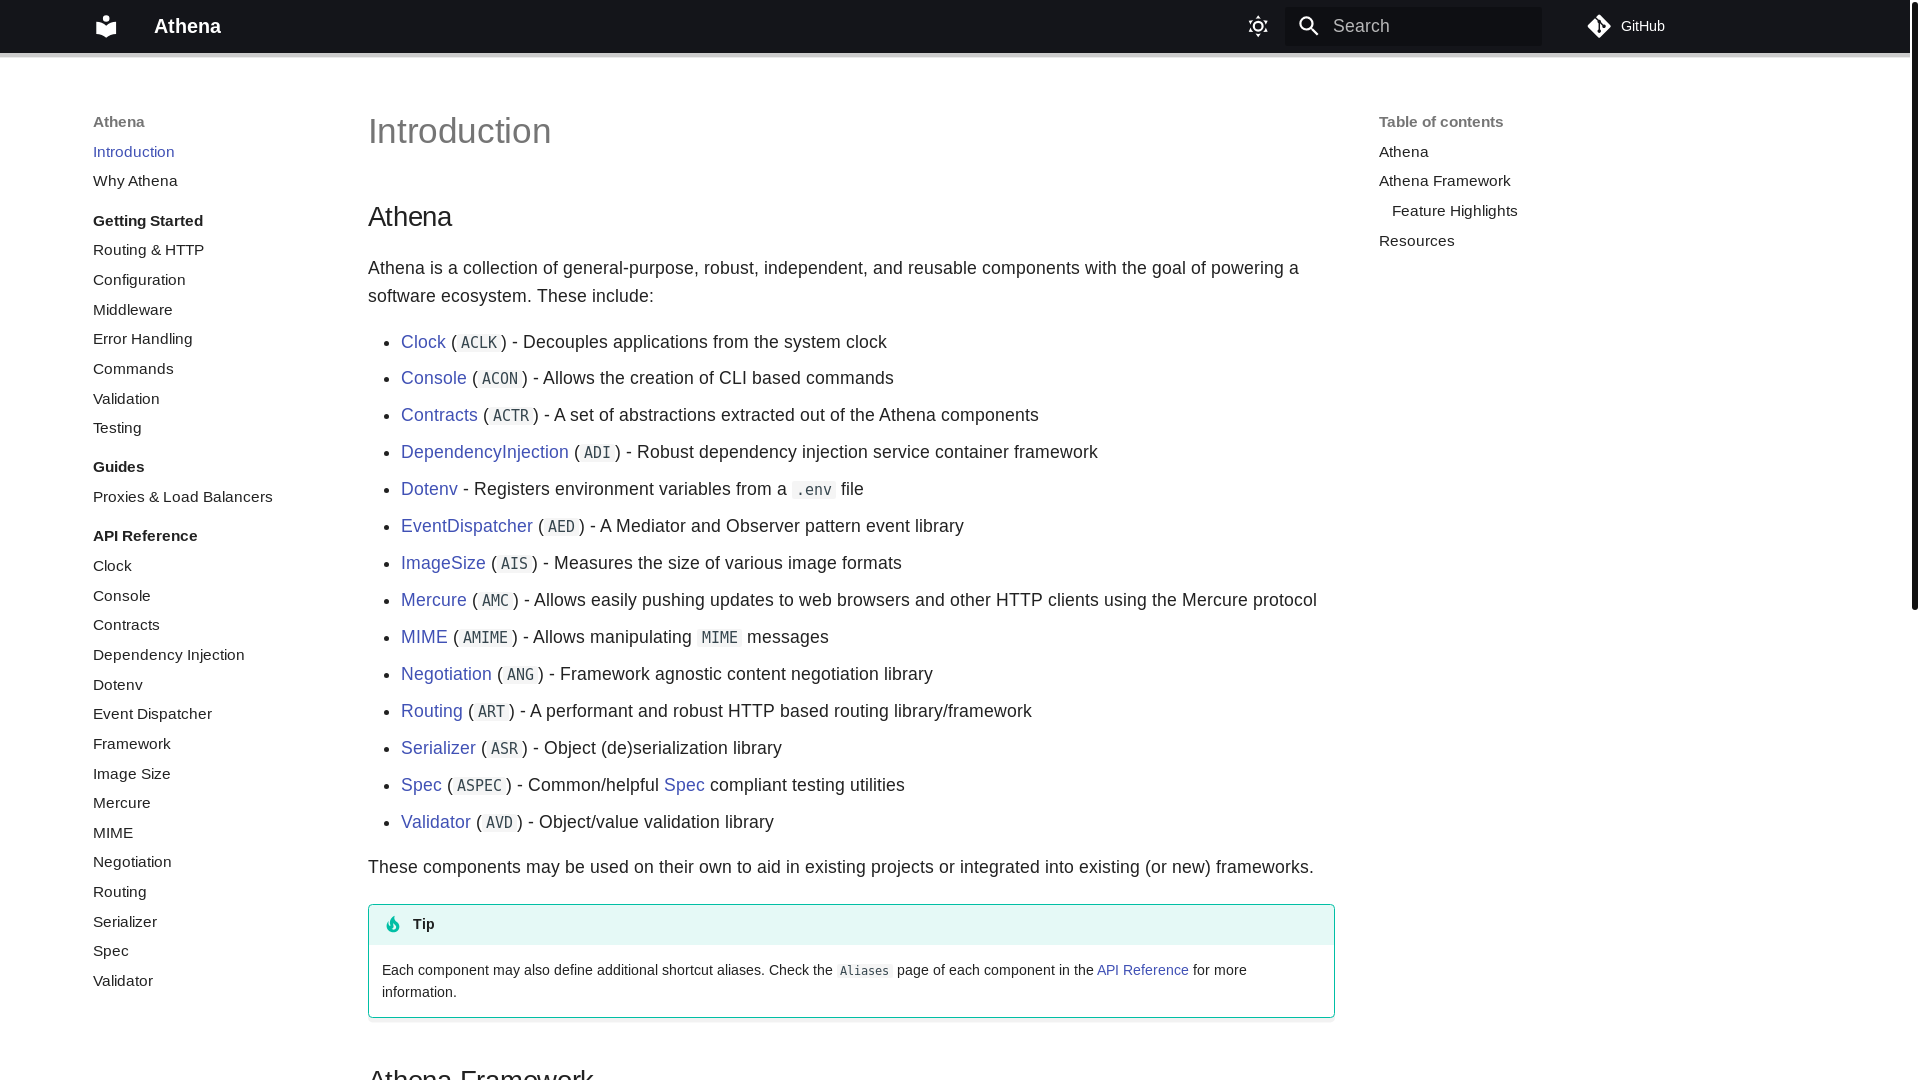Open Negotiation API reference in sidebar
The height and width of the screenshot is (1080, 1920).
tap(132, 862)
